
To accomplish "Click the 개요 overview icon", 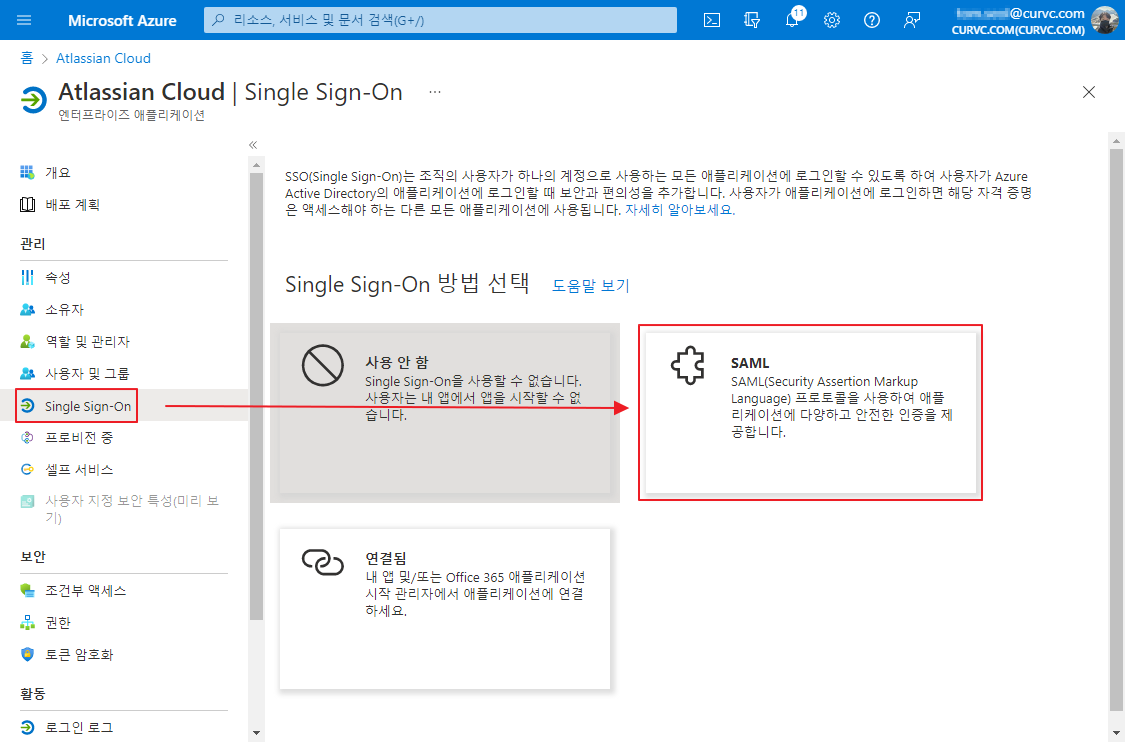I will pos(27,172).
